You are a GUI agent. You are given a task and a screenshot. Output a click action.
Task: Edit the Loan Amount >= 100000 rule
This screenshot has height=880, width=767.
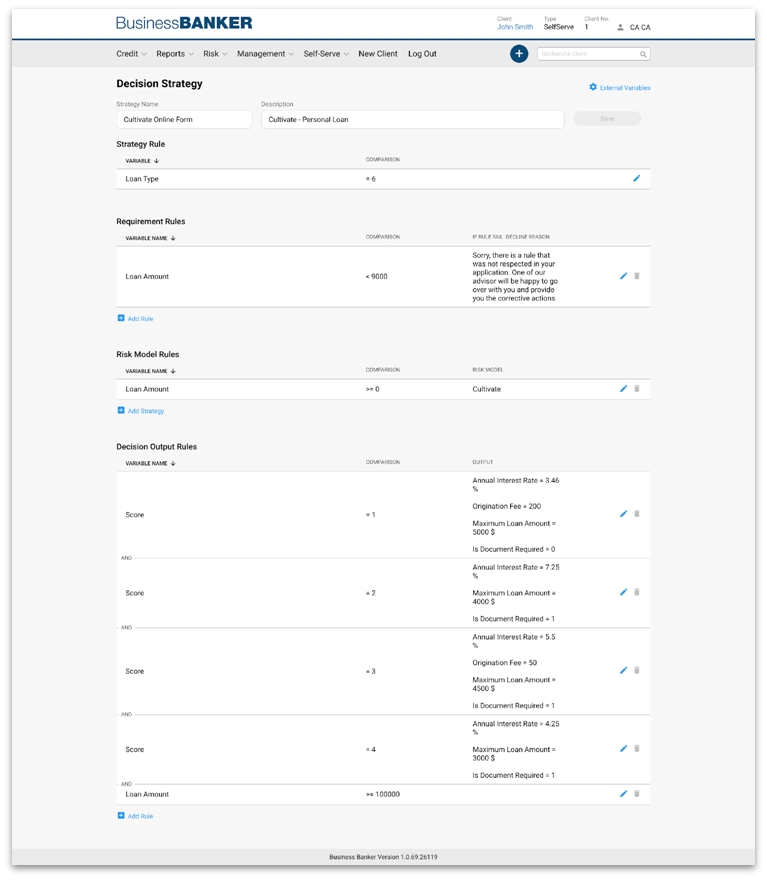[623, 794]
